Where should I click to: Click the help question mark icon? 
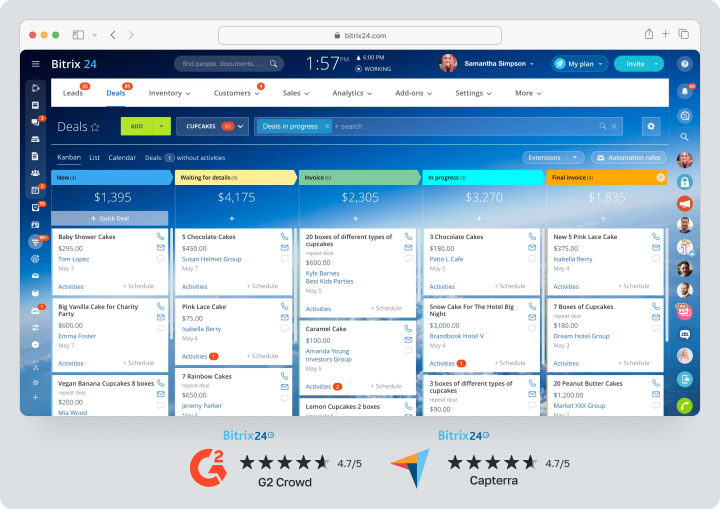tap(685, 64)
